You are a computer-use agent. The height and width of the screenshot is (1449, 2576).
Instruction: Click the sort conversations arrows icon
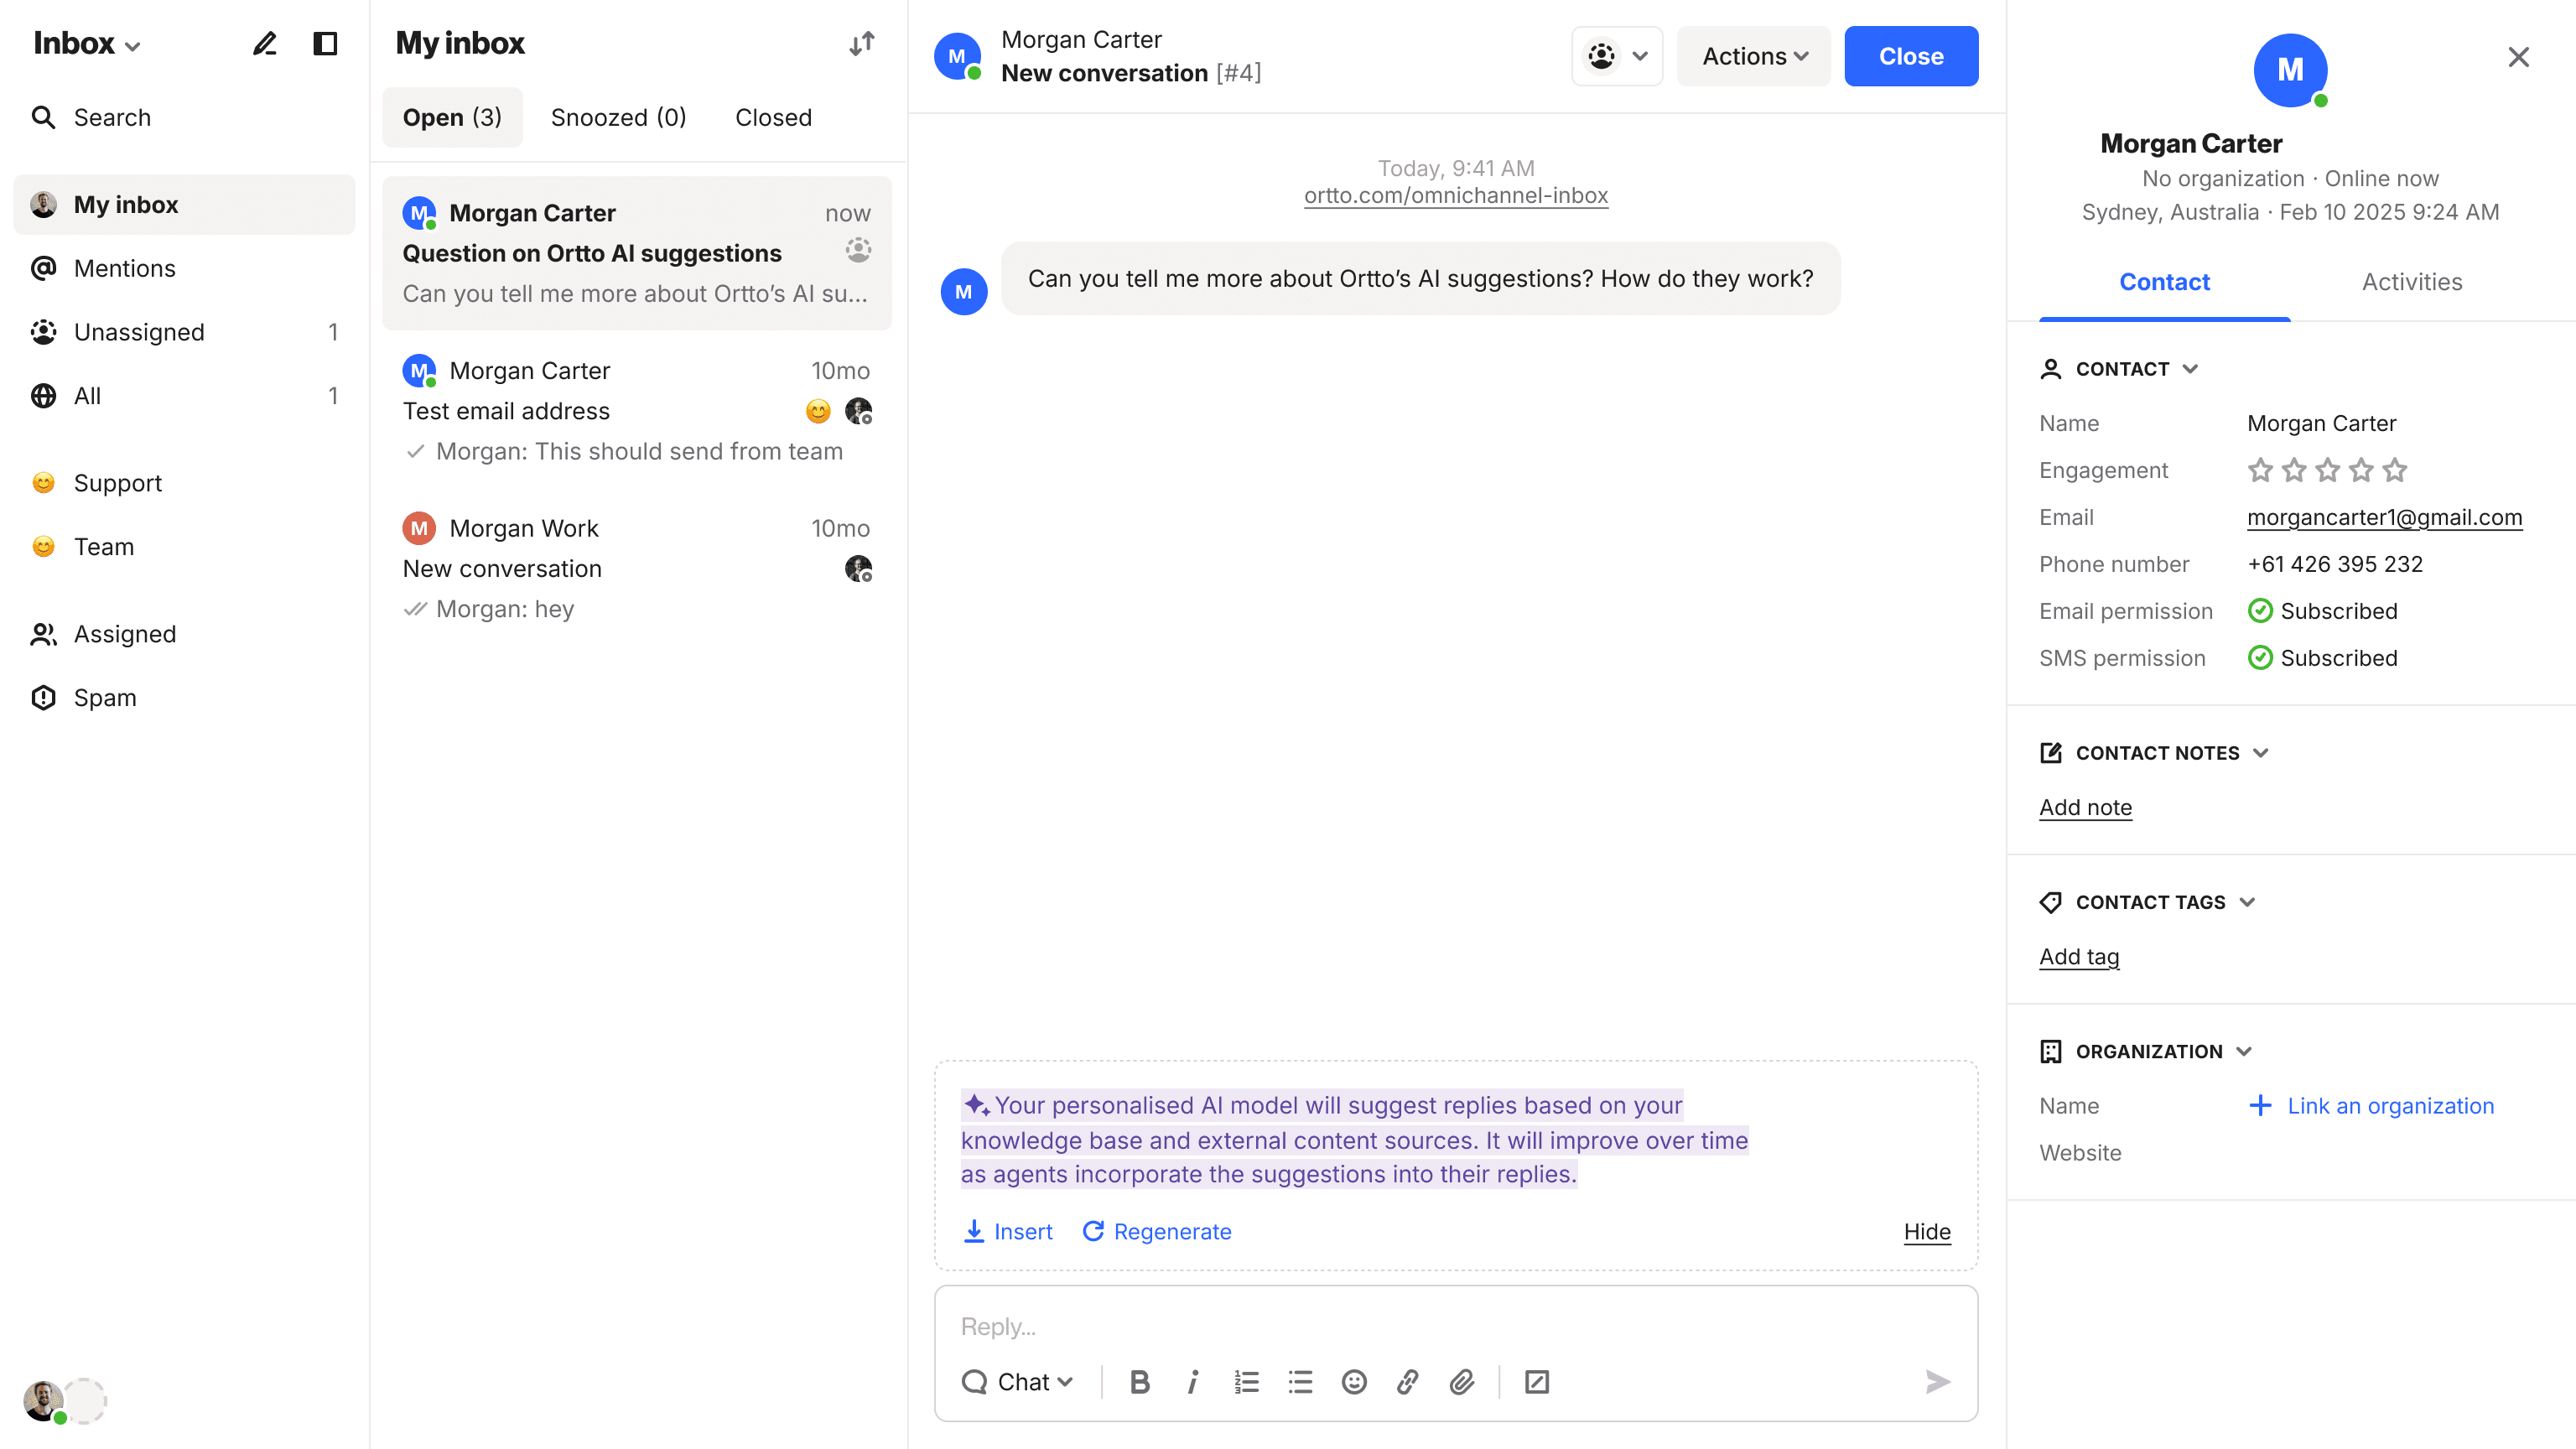tap(861, 43)
